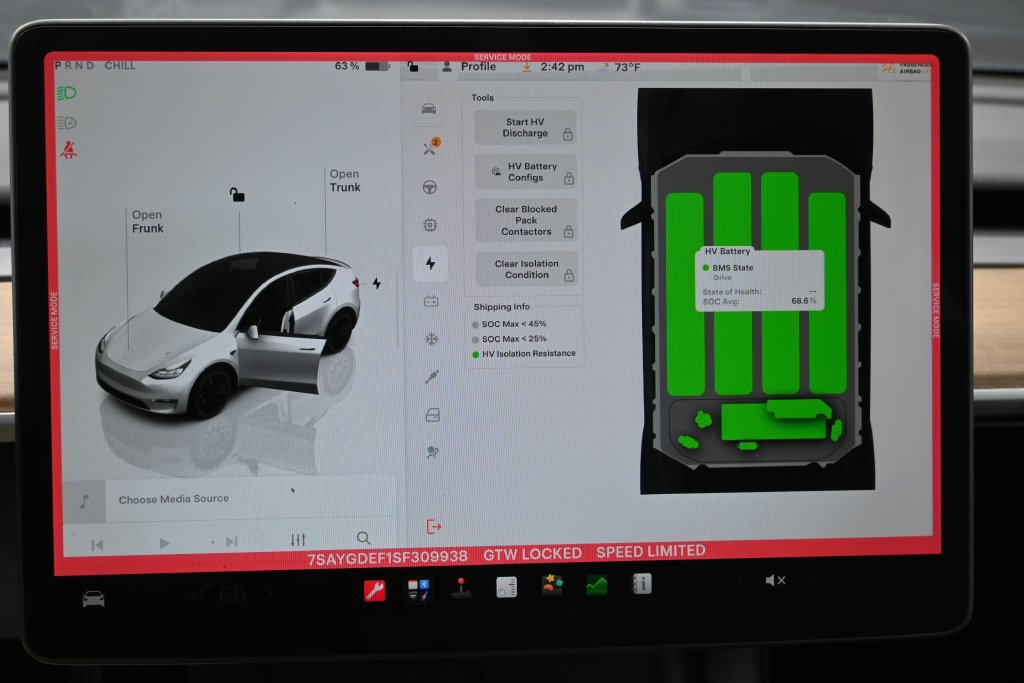This screenshot has height=683, width=1024.
Task: Skip to next track
Action: tap(231, 541)
